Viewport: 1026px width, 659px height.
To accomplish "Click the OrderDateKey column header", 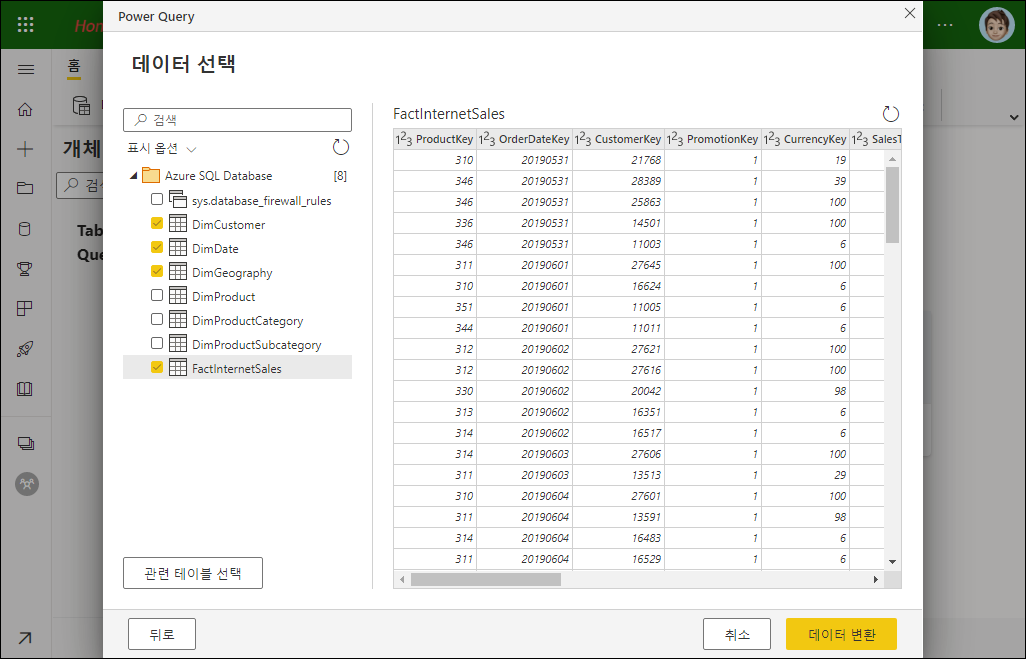I will click(524, 139).
